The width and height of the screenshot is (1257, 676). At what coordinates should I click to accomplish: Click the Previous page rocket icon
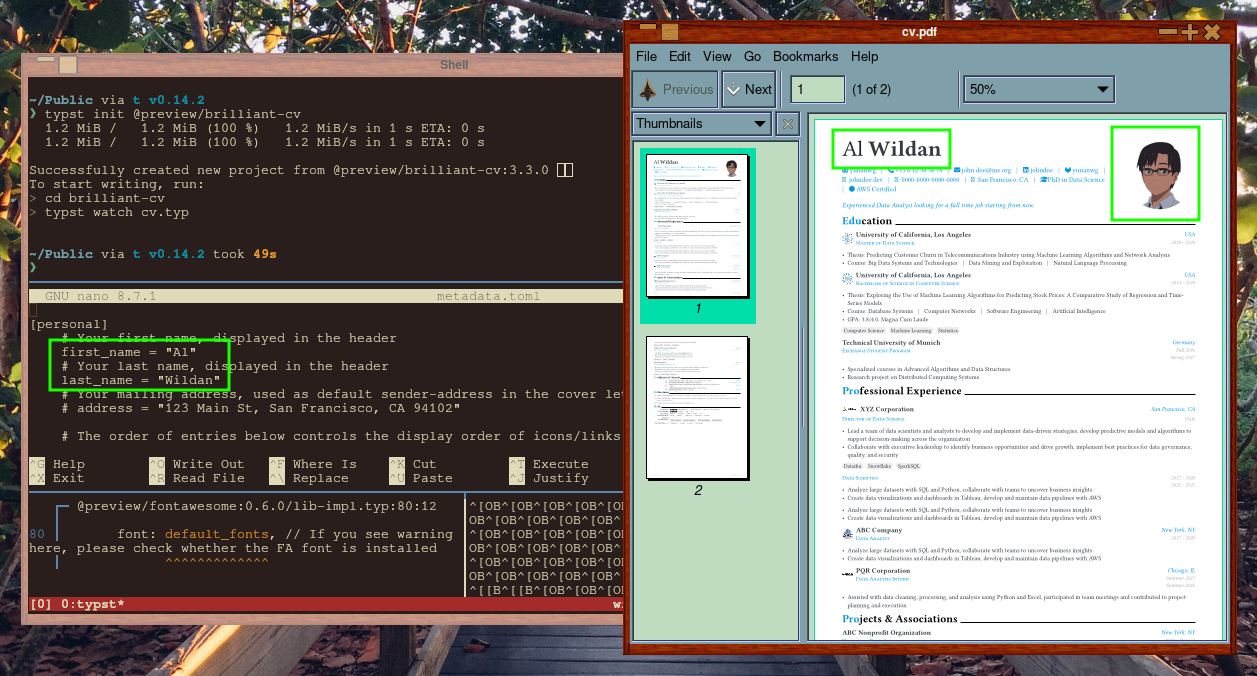647,89
